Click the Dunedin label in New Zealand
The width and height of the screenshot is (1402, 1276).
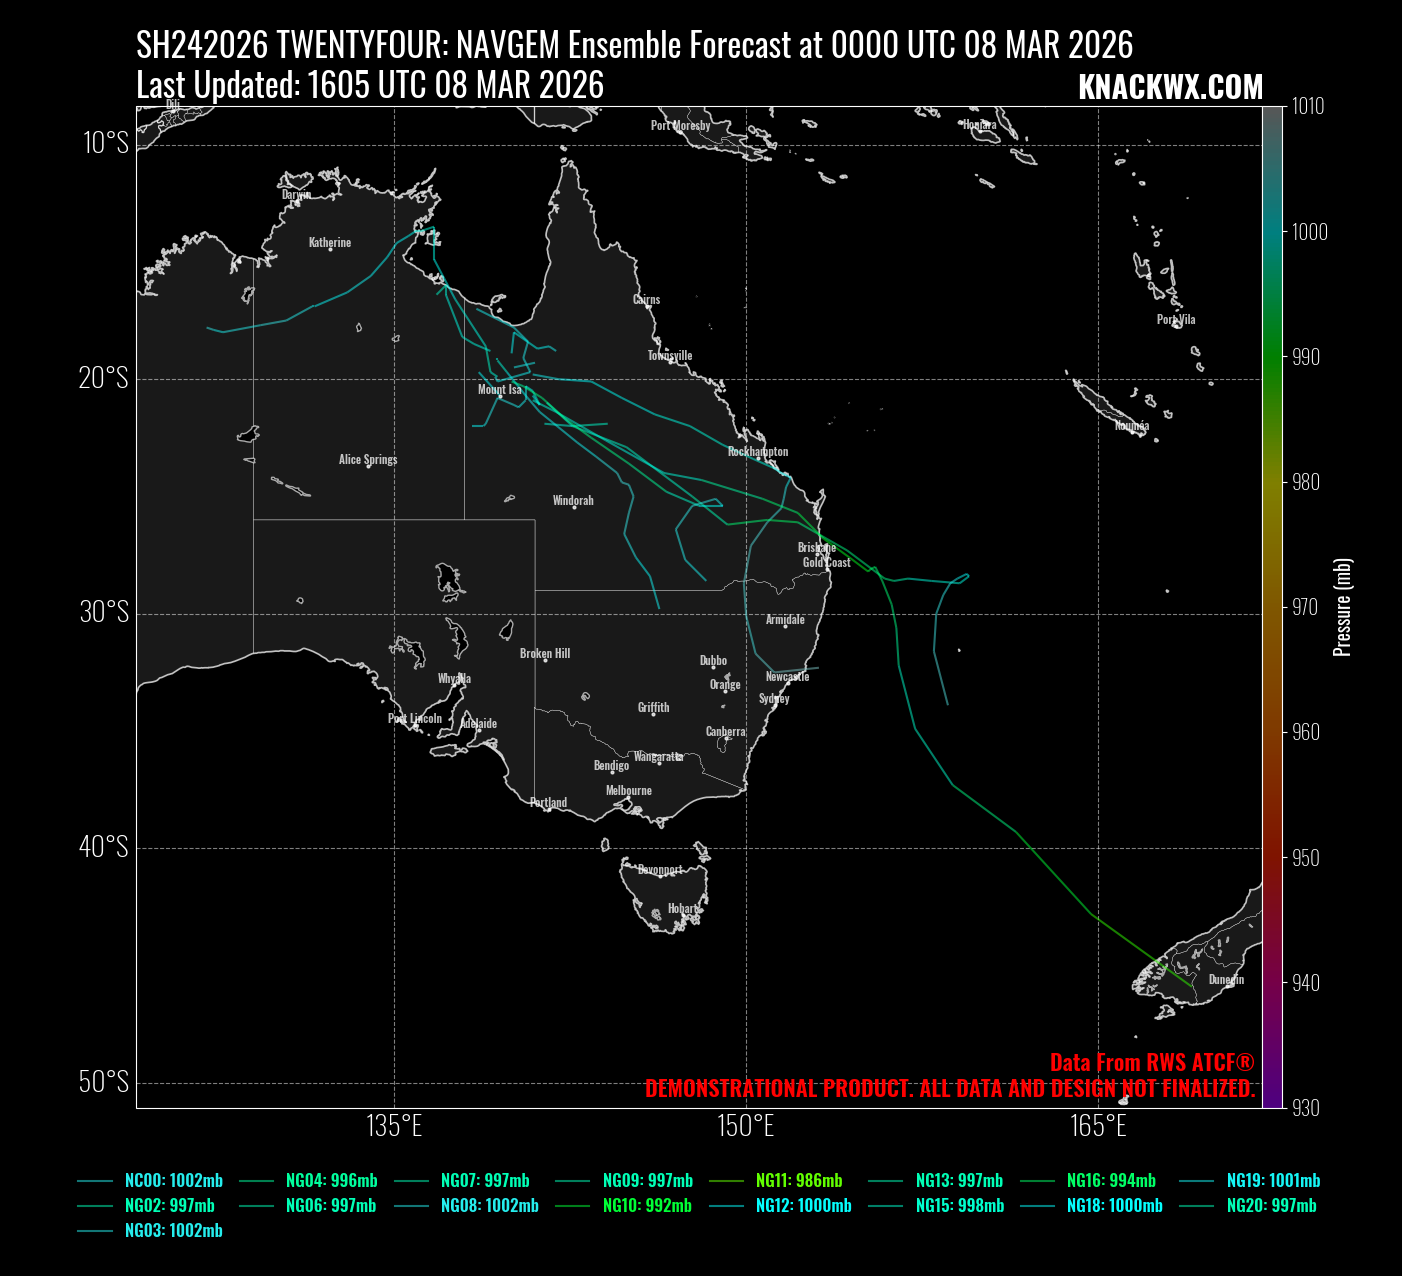pos(1225,979)
